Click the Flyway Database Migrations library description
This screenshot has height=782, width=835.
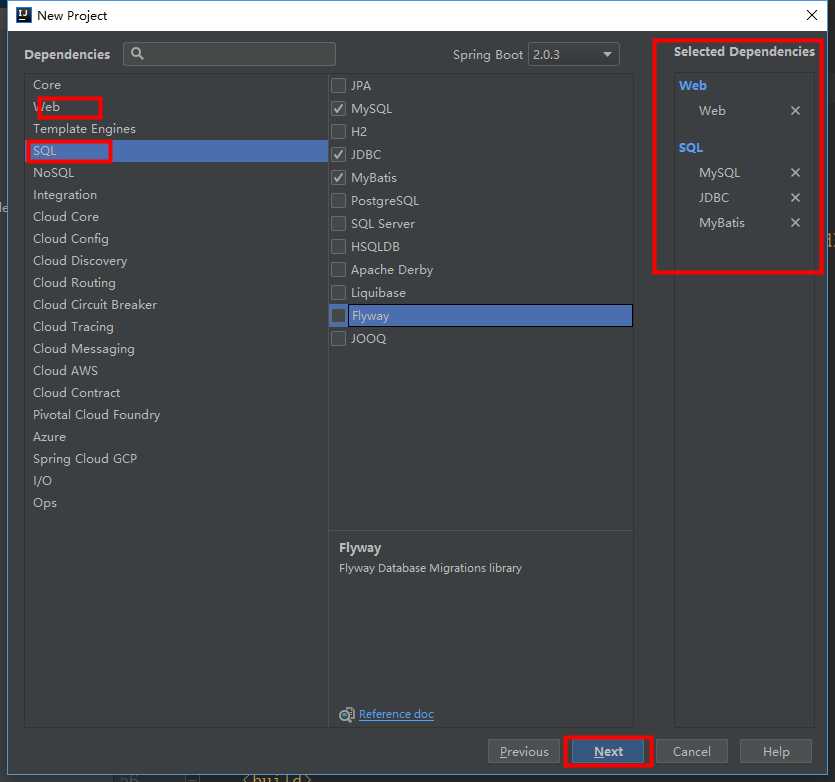click(430, 568)
